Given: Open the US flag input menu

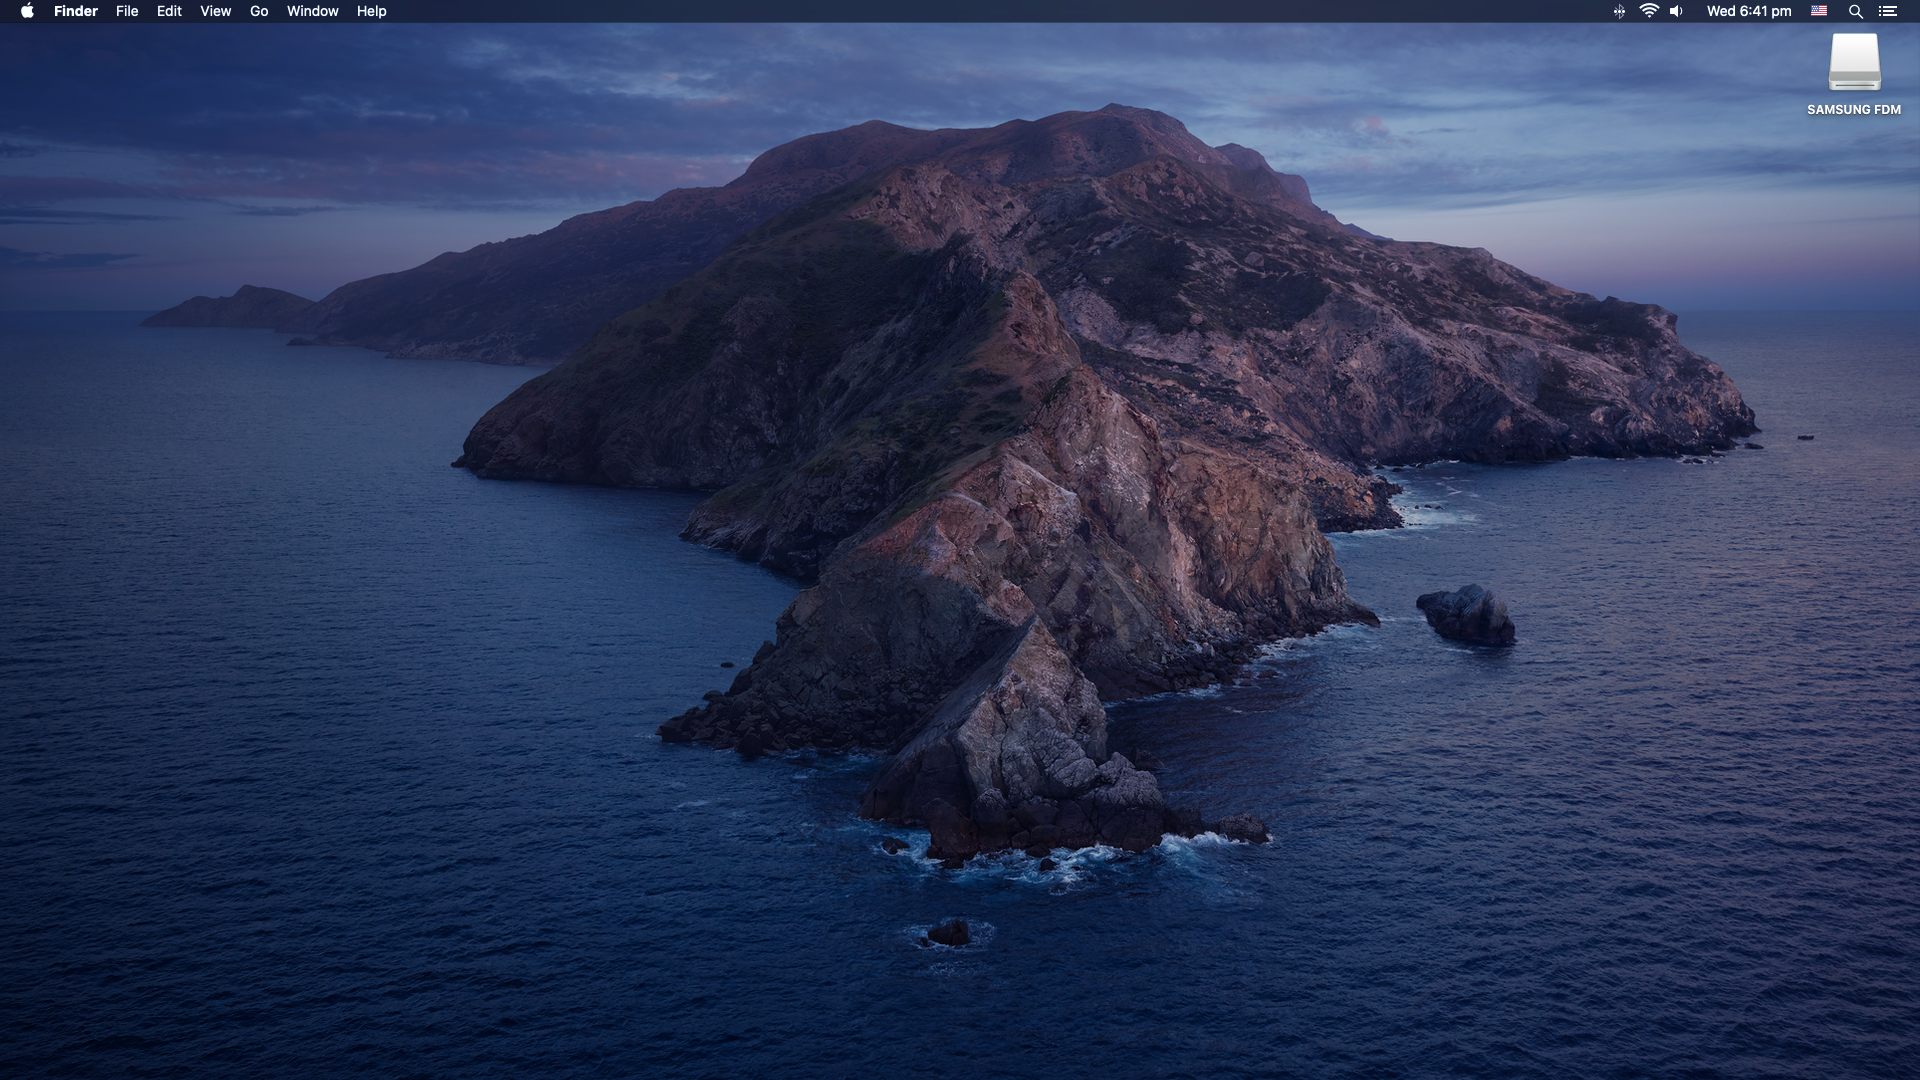Looking at the screenshot, I should [x=1819, y=11].
